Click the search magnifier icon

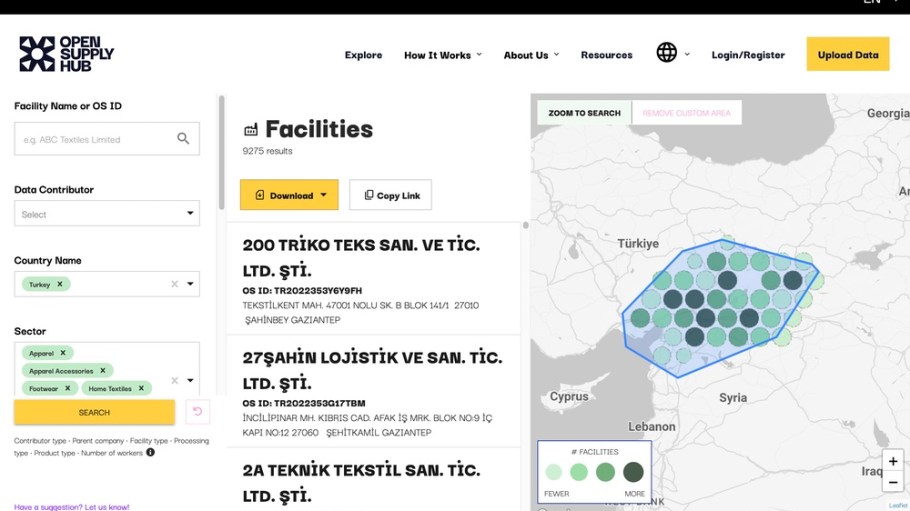(183, 138)
